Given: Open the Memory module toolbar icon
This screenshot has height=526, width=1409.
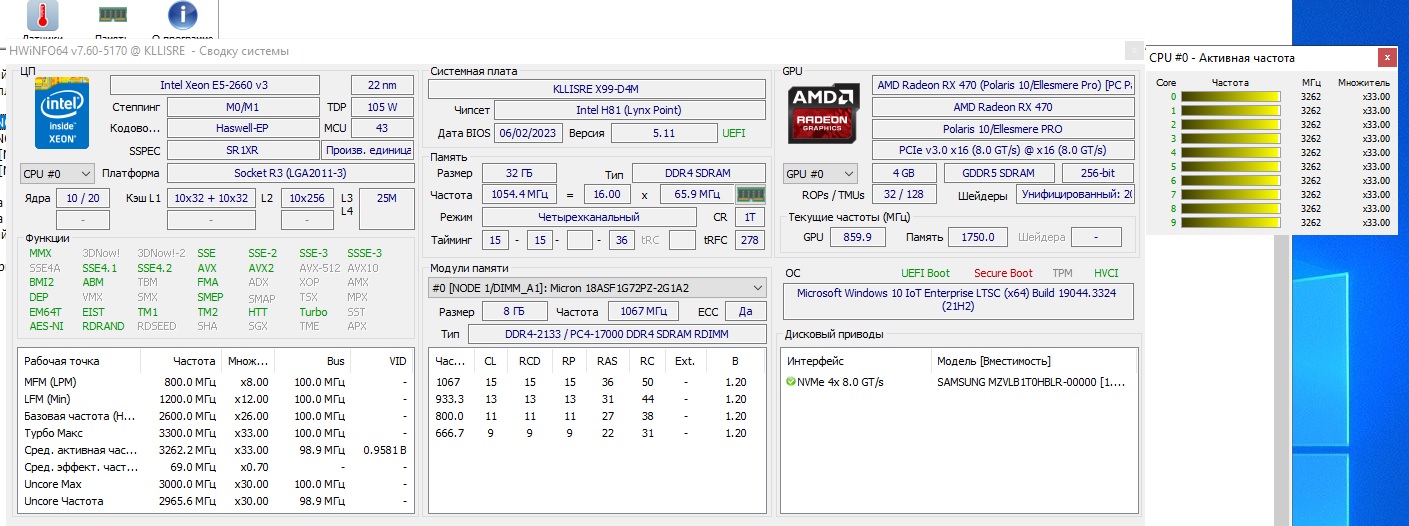Looking at the screenshot, I should tap(112, 14).
